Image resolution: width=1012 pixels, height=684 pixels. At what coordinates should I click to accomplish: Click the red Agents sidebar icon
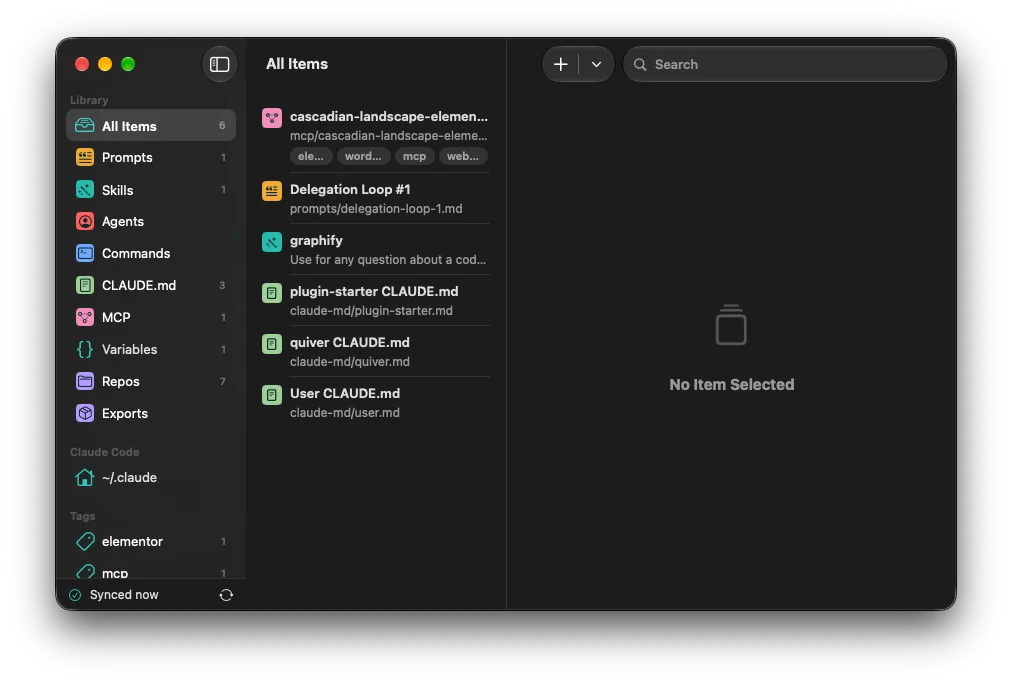point(85,221)
